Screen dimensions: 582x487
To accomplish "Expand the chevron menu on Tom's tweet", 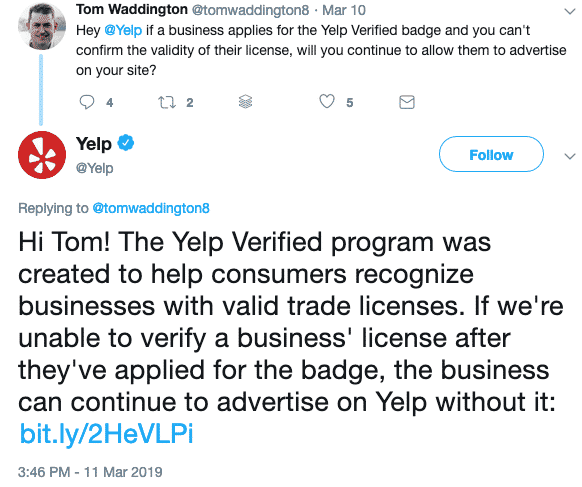I will click(569, 12).
